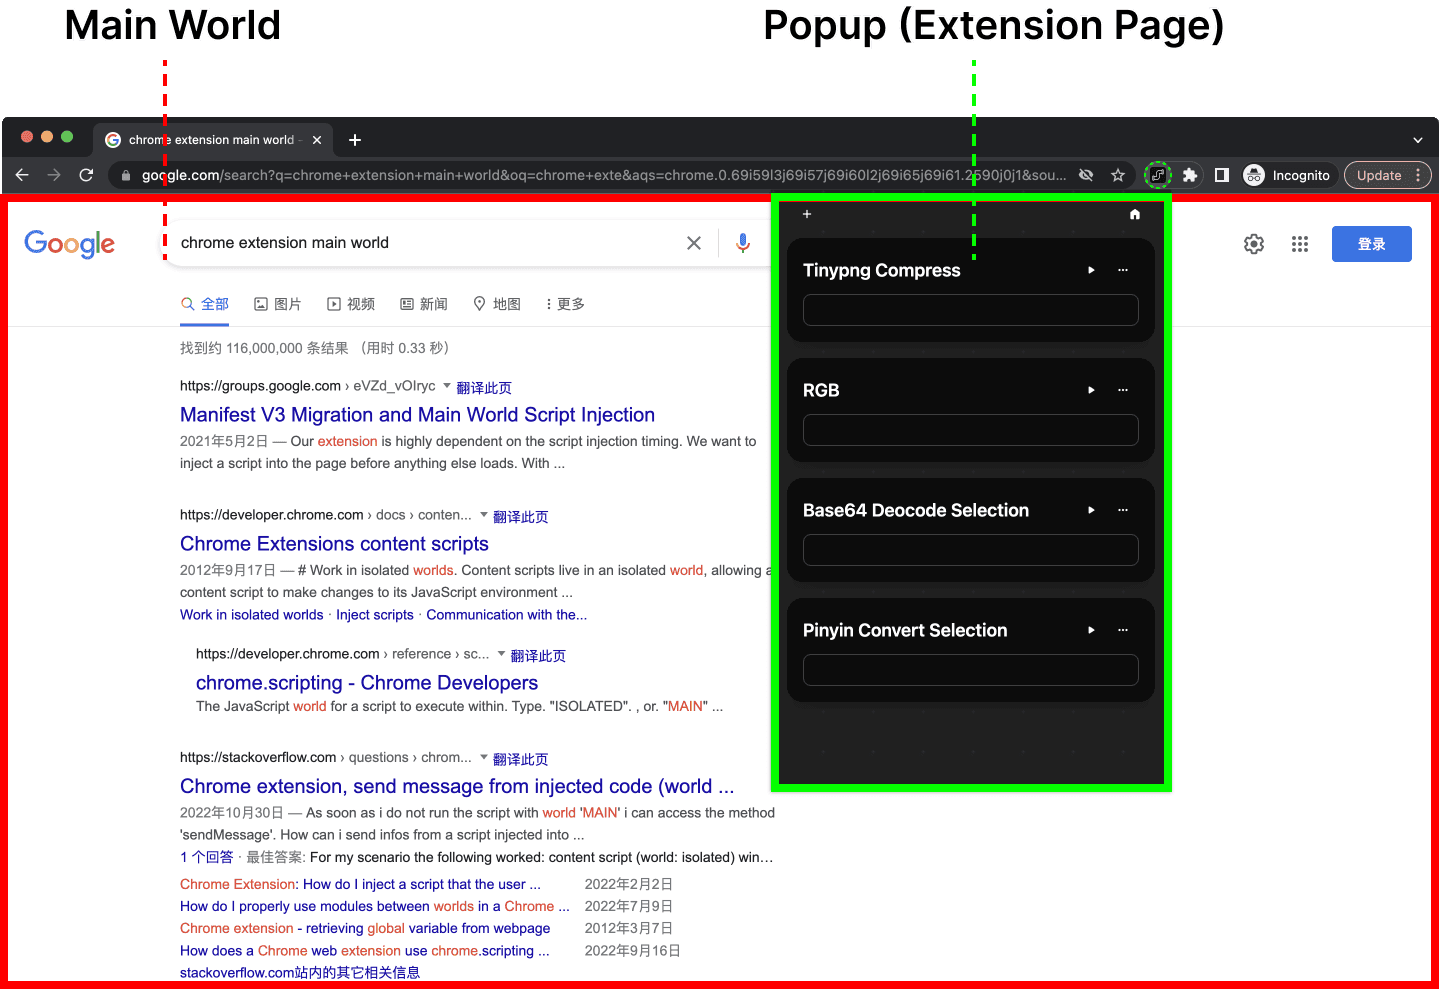
Task: Click the input field under RGB
Action: 971,430
